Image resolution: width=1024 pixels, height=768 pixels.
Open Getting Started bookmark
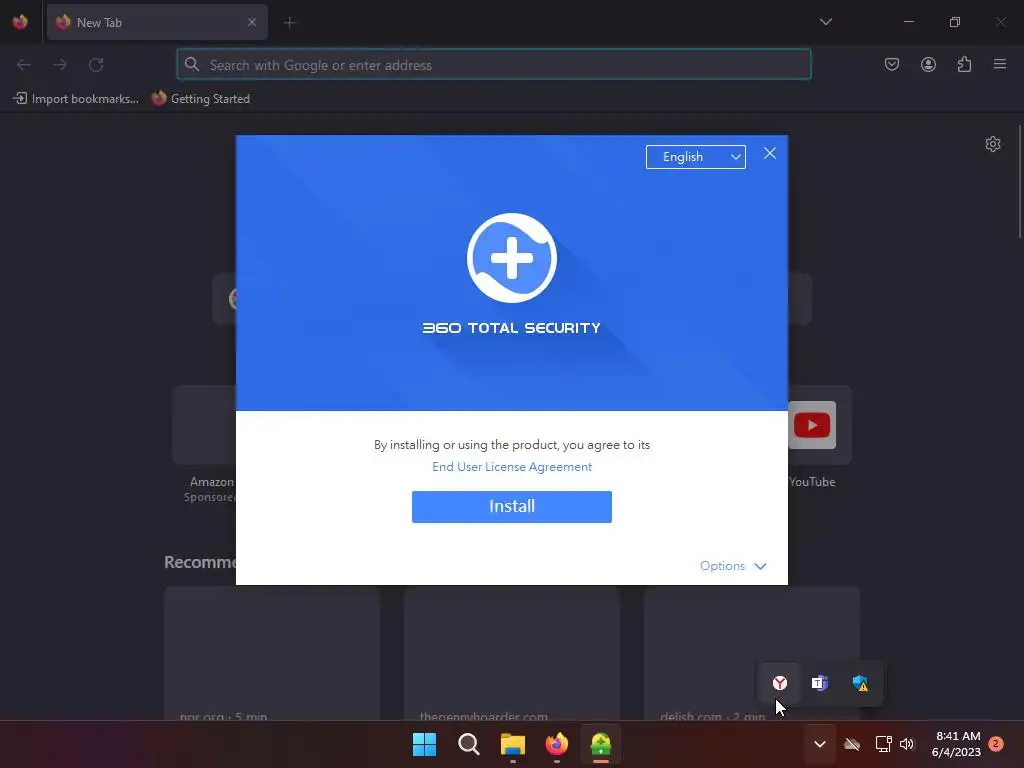pyautogui.click(x=200, y=99)
